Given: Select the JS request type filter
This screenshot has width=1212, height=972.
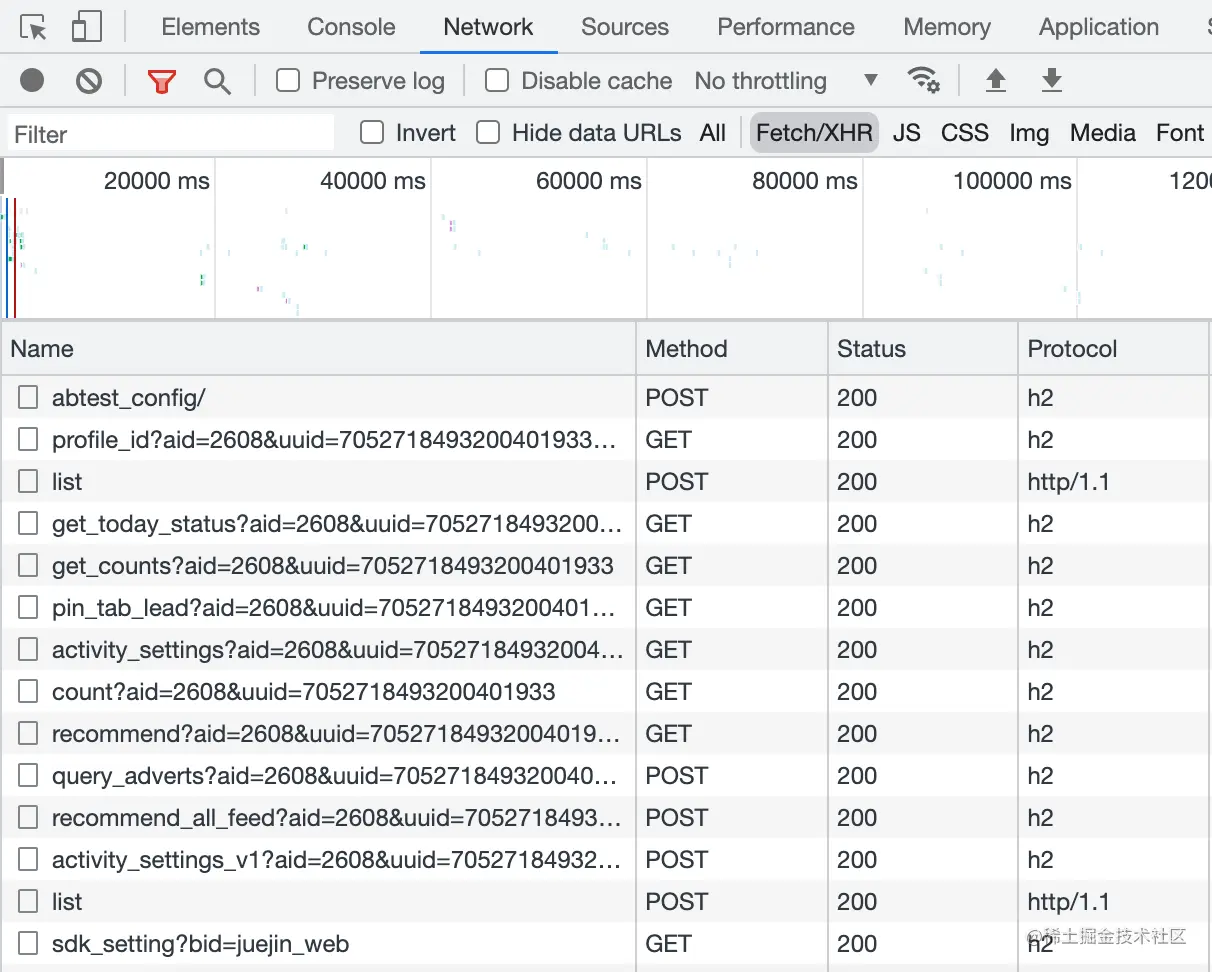Looking at the screenshot, I should pos(906,133).
